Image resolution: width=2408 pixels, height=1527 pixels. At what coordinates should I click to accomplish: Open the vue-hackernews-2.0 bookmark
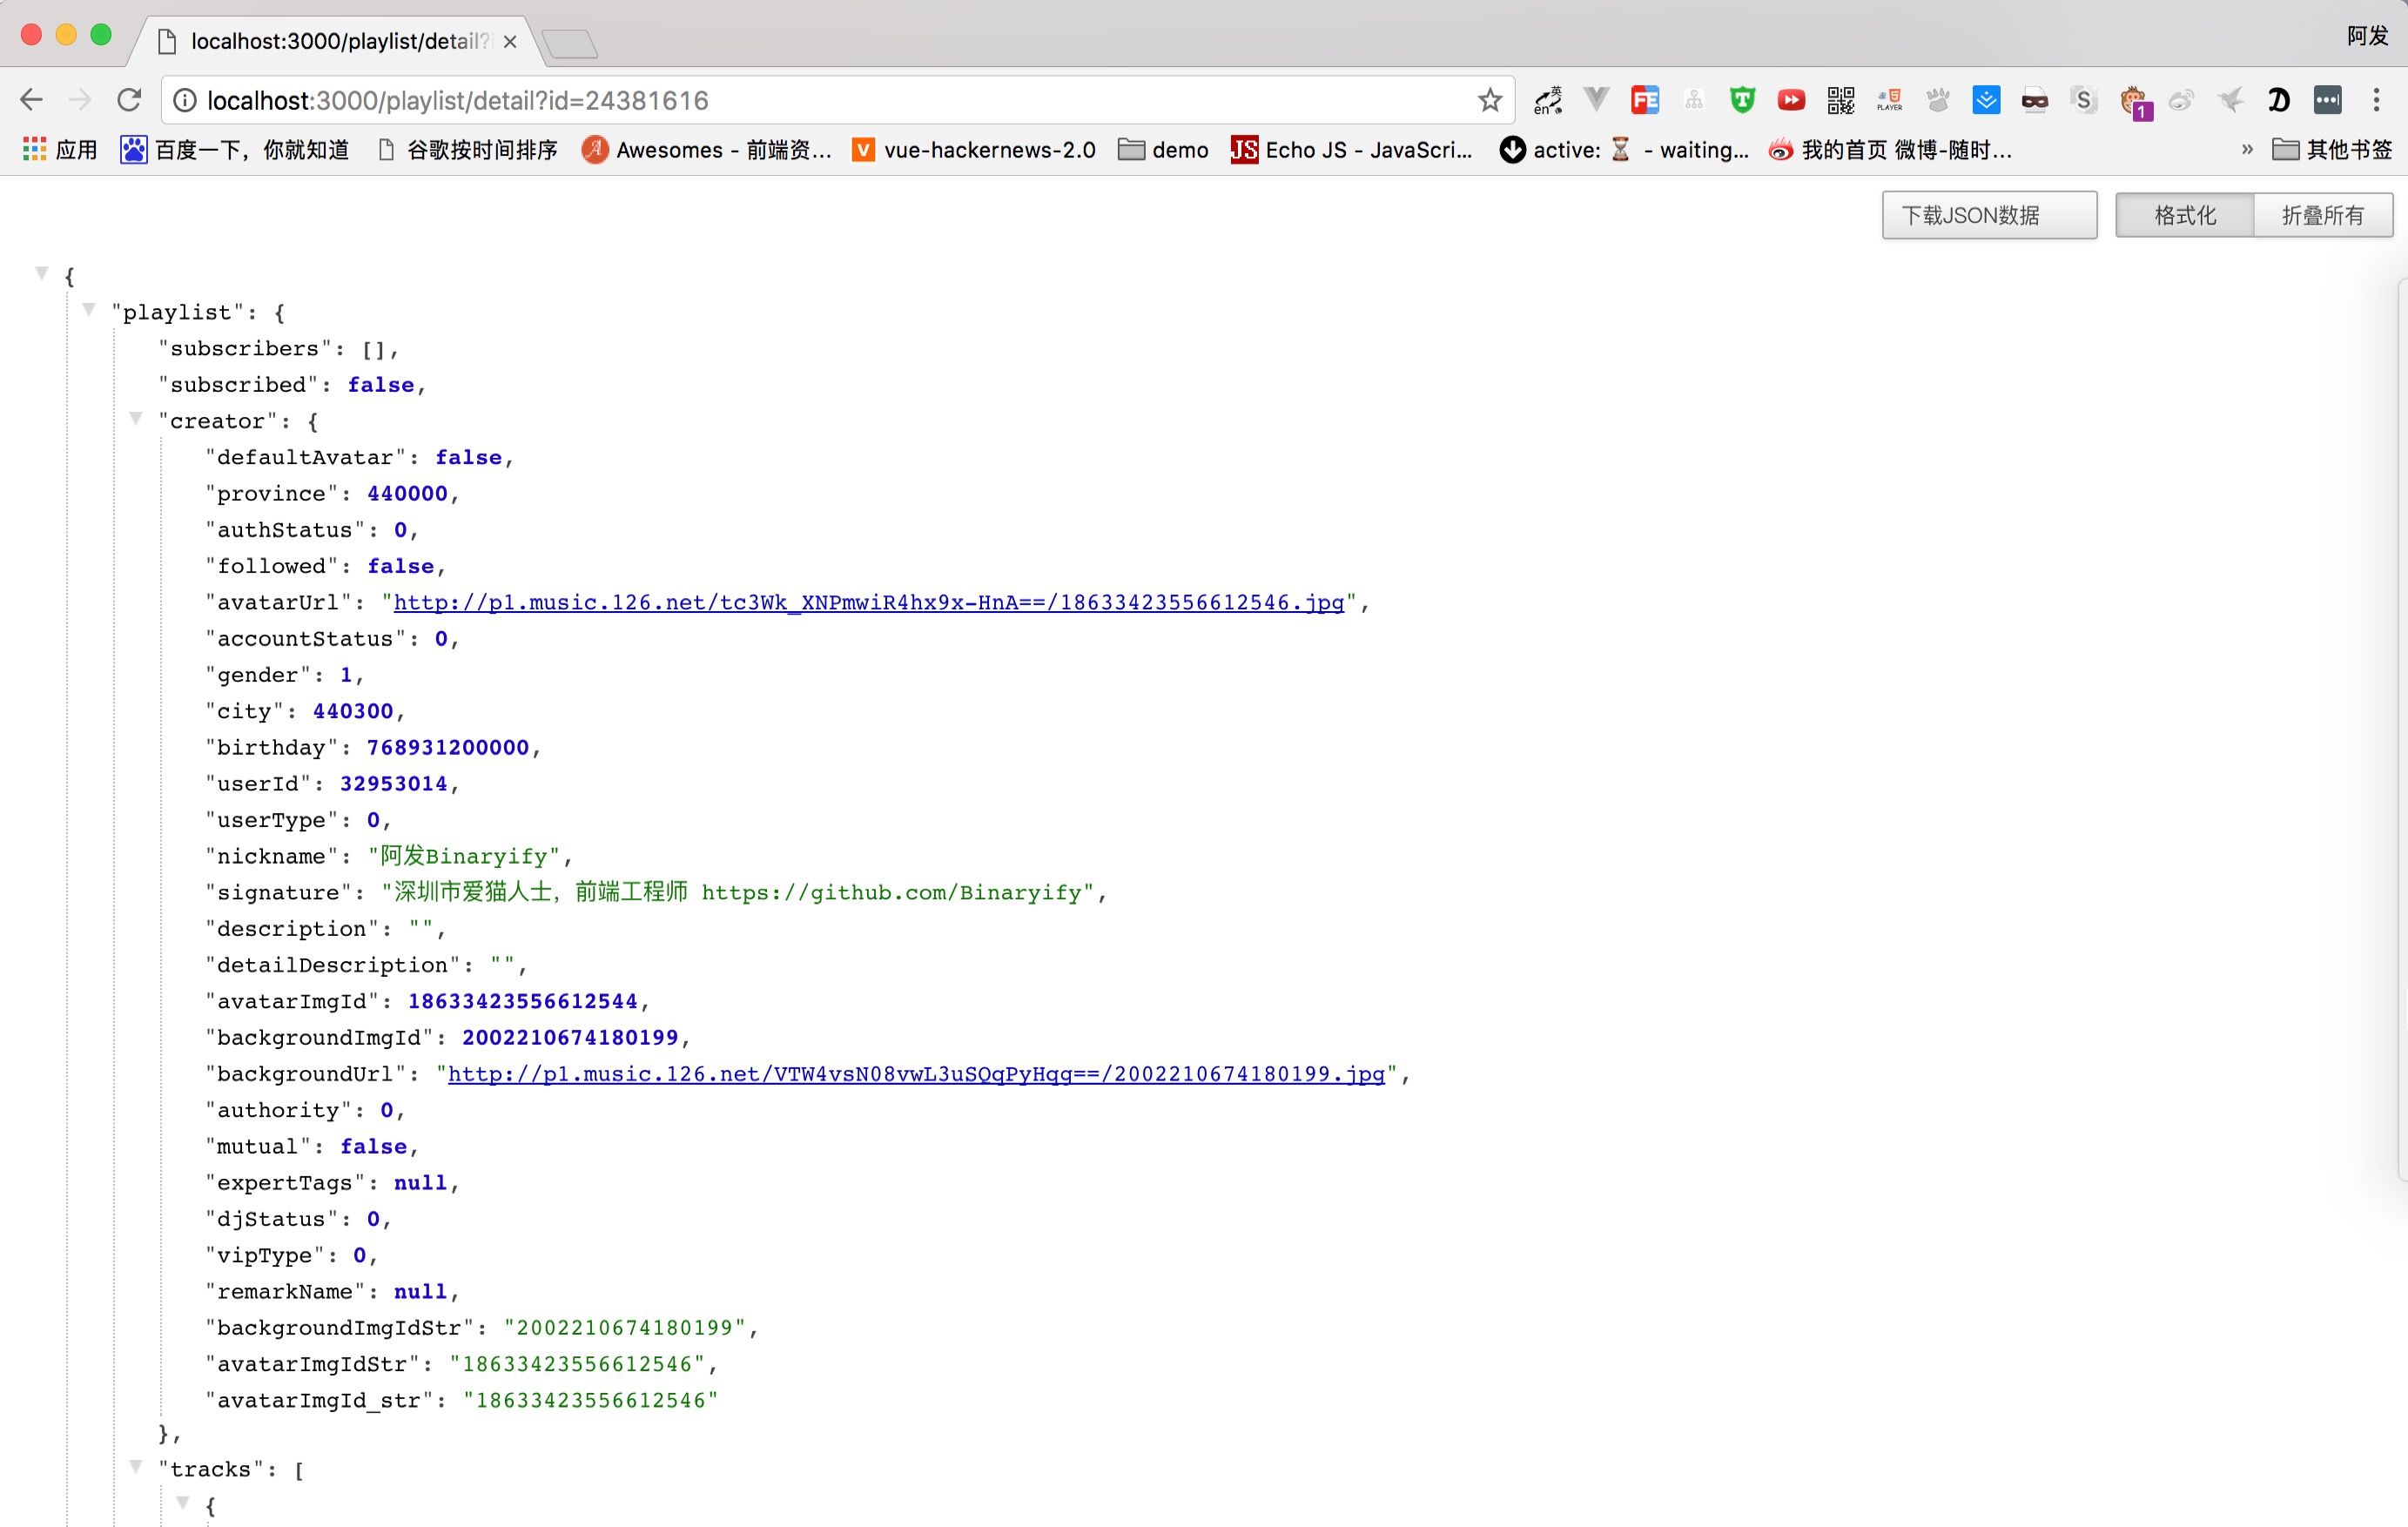coord(974,150)
